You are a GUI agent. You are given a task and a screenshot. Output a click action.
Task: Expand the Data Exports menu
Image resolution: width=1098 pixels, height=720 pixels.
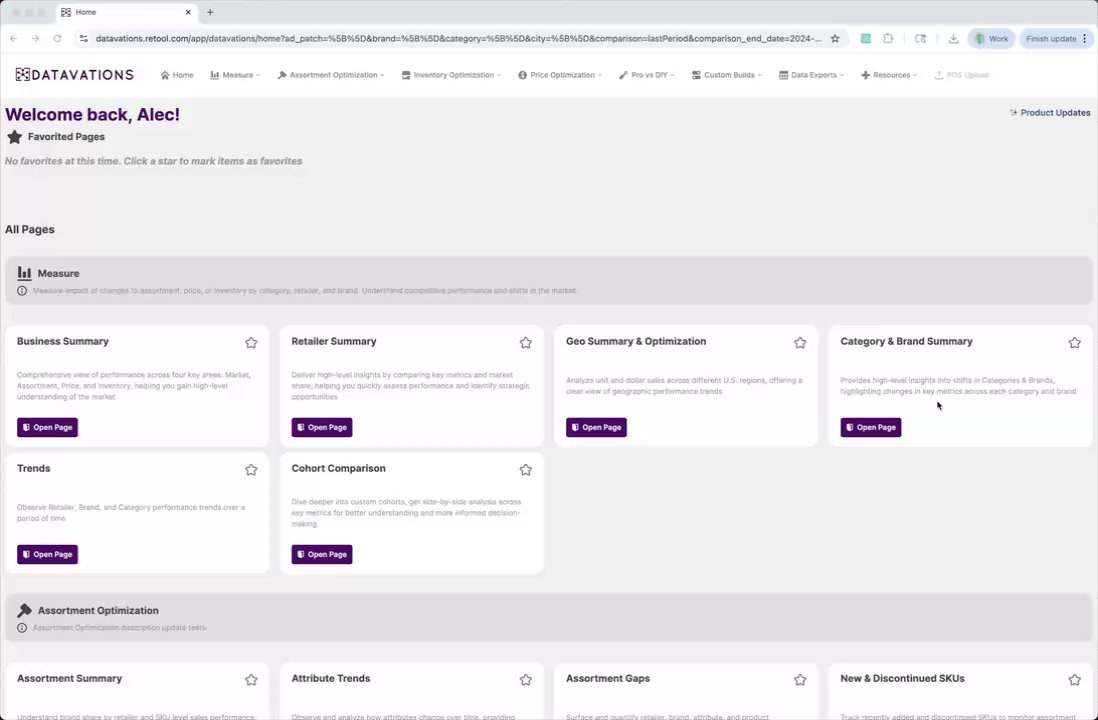(x=812, y=75)
